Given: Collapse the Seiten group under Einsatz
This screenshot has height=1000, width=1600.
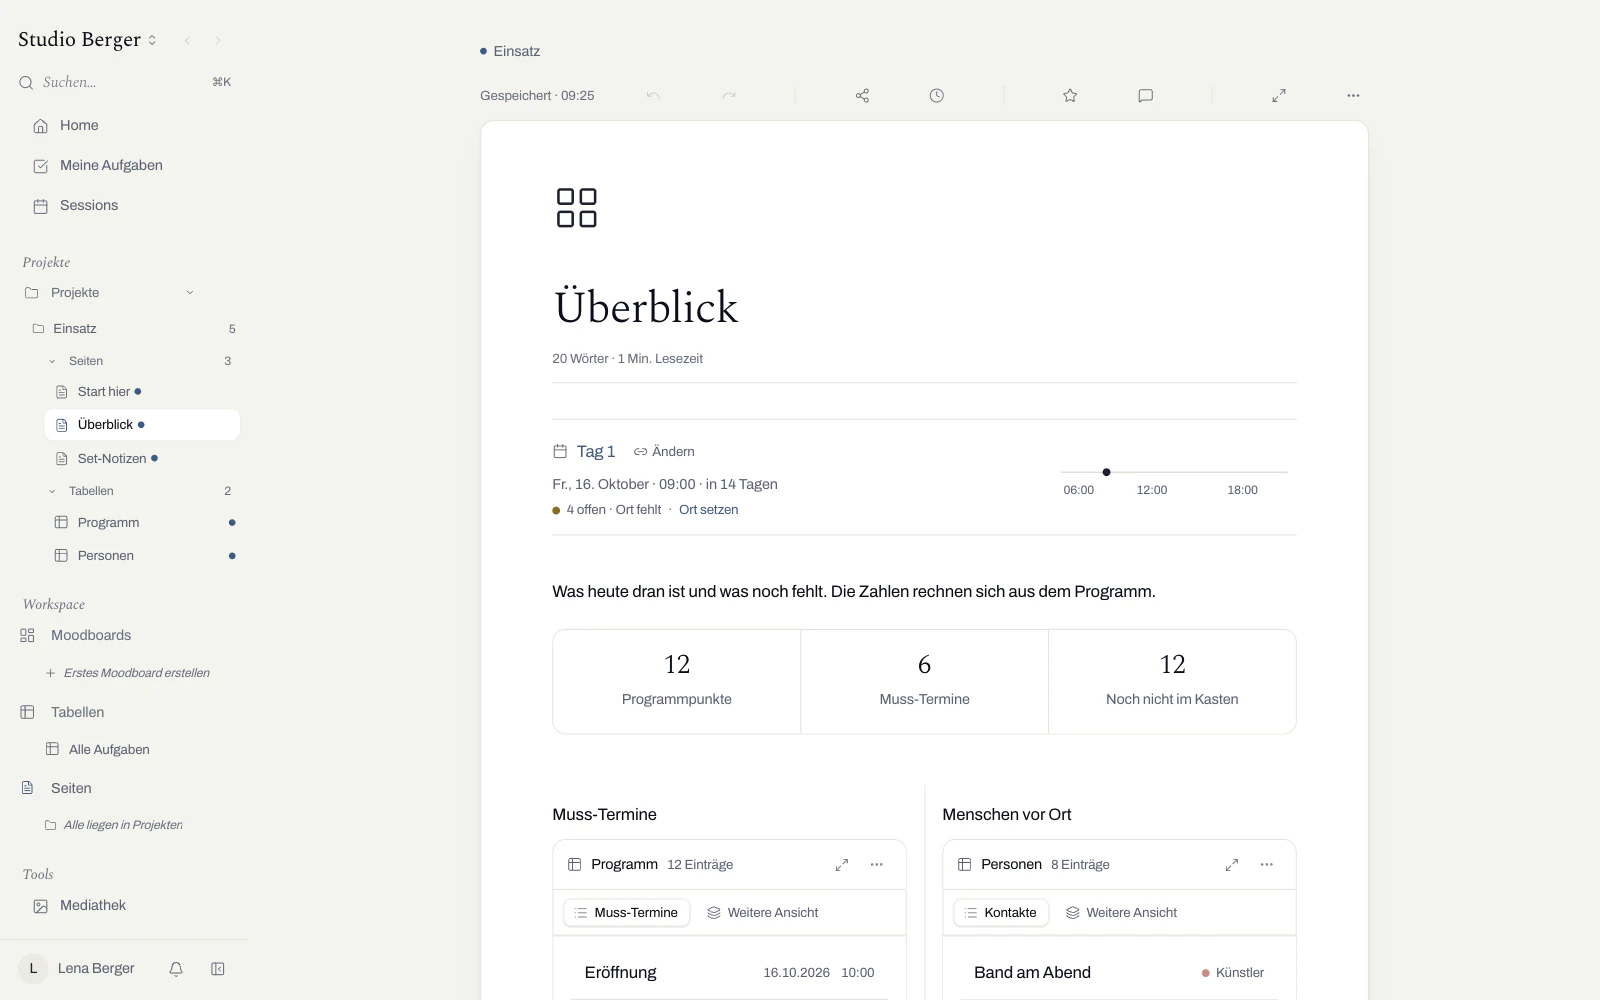Looking at the screenshot, I should pyautogui.click(x=52, y=361).
